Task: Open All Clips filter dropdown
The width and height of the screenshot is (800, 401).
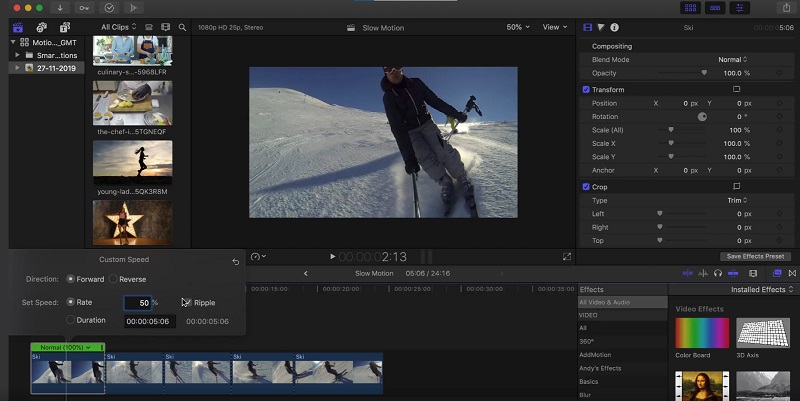Action: click(119, 27)
